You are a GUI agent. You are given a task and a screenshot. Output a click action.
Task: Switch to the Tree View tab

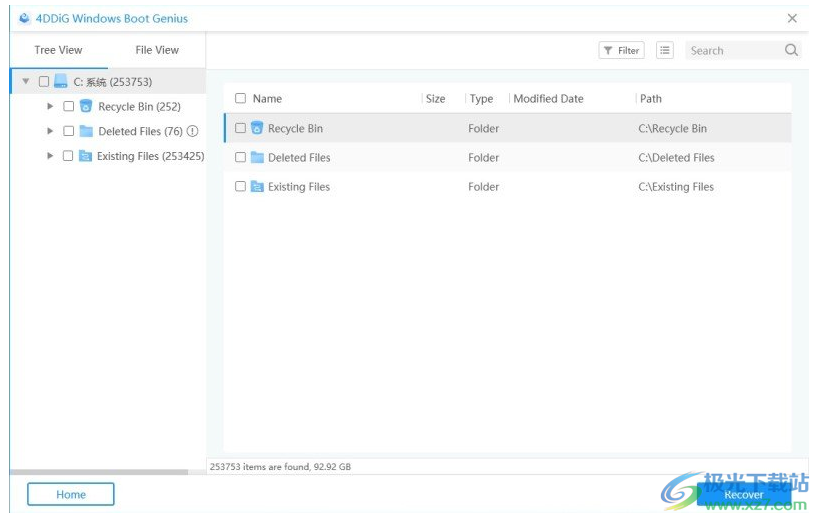(x=58, y=50)
